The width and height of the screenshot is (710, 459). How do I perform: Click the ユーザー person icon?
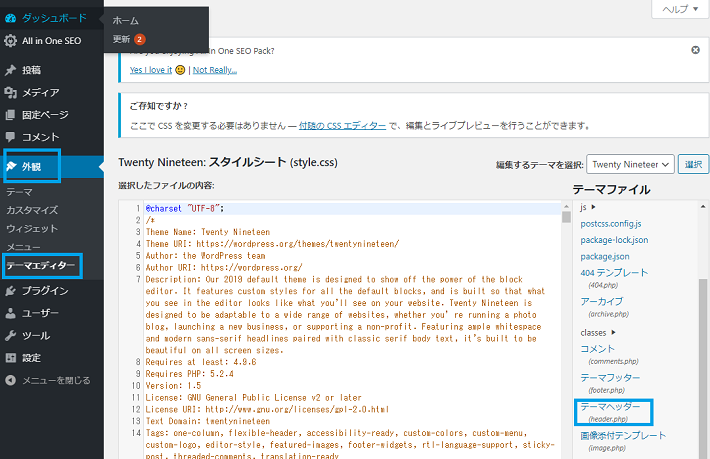pos(10,313)
